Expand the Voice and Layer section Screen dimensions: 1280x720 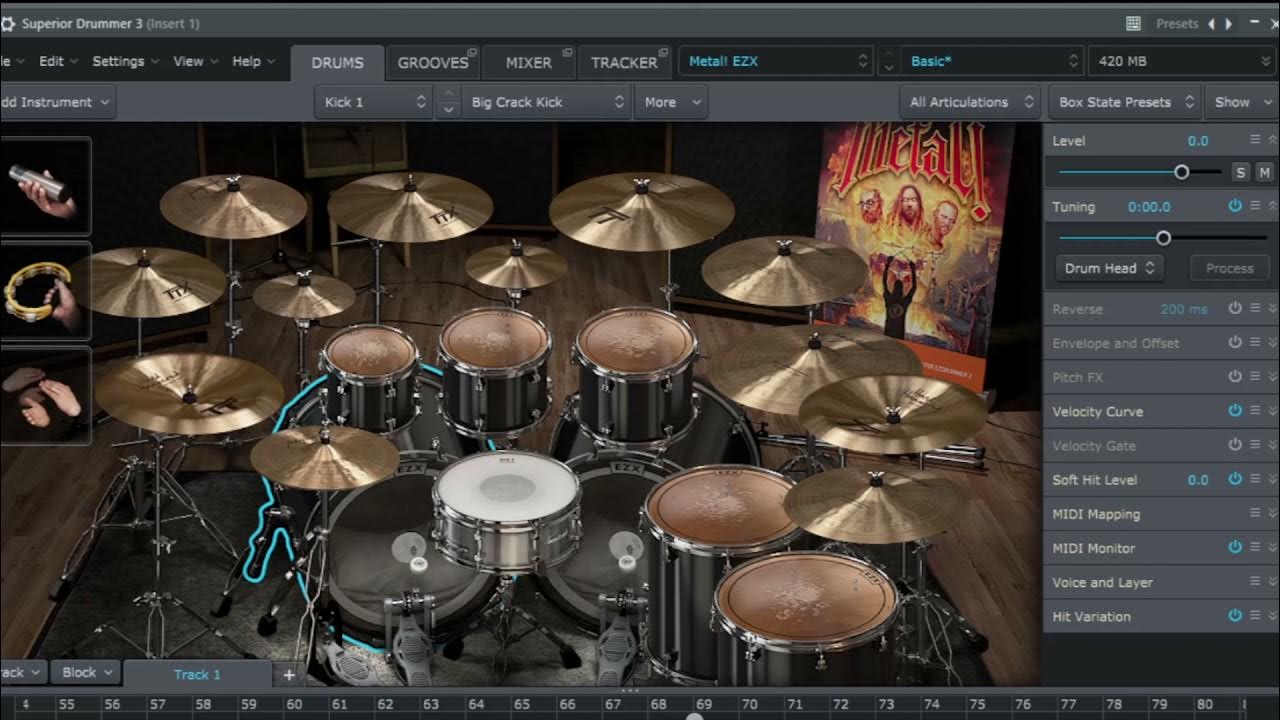point(1272,582)
